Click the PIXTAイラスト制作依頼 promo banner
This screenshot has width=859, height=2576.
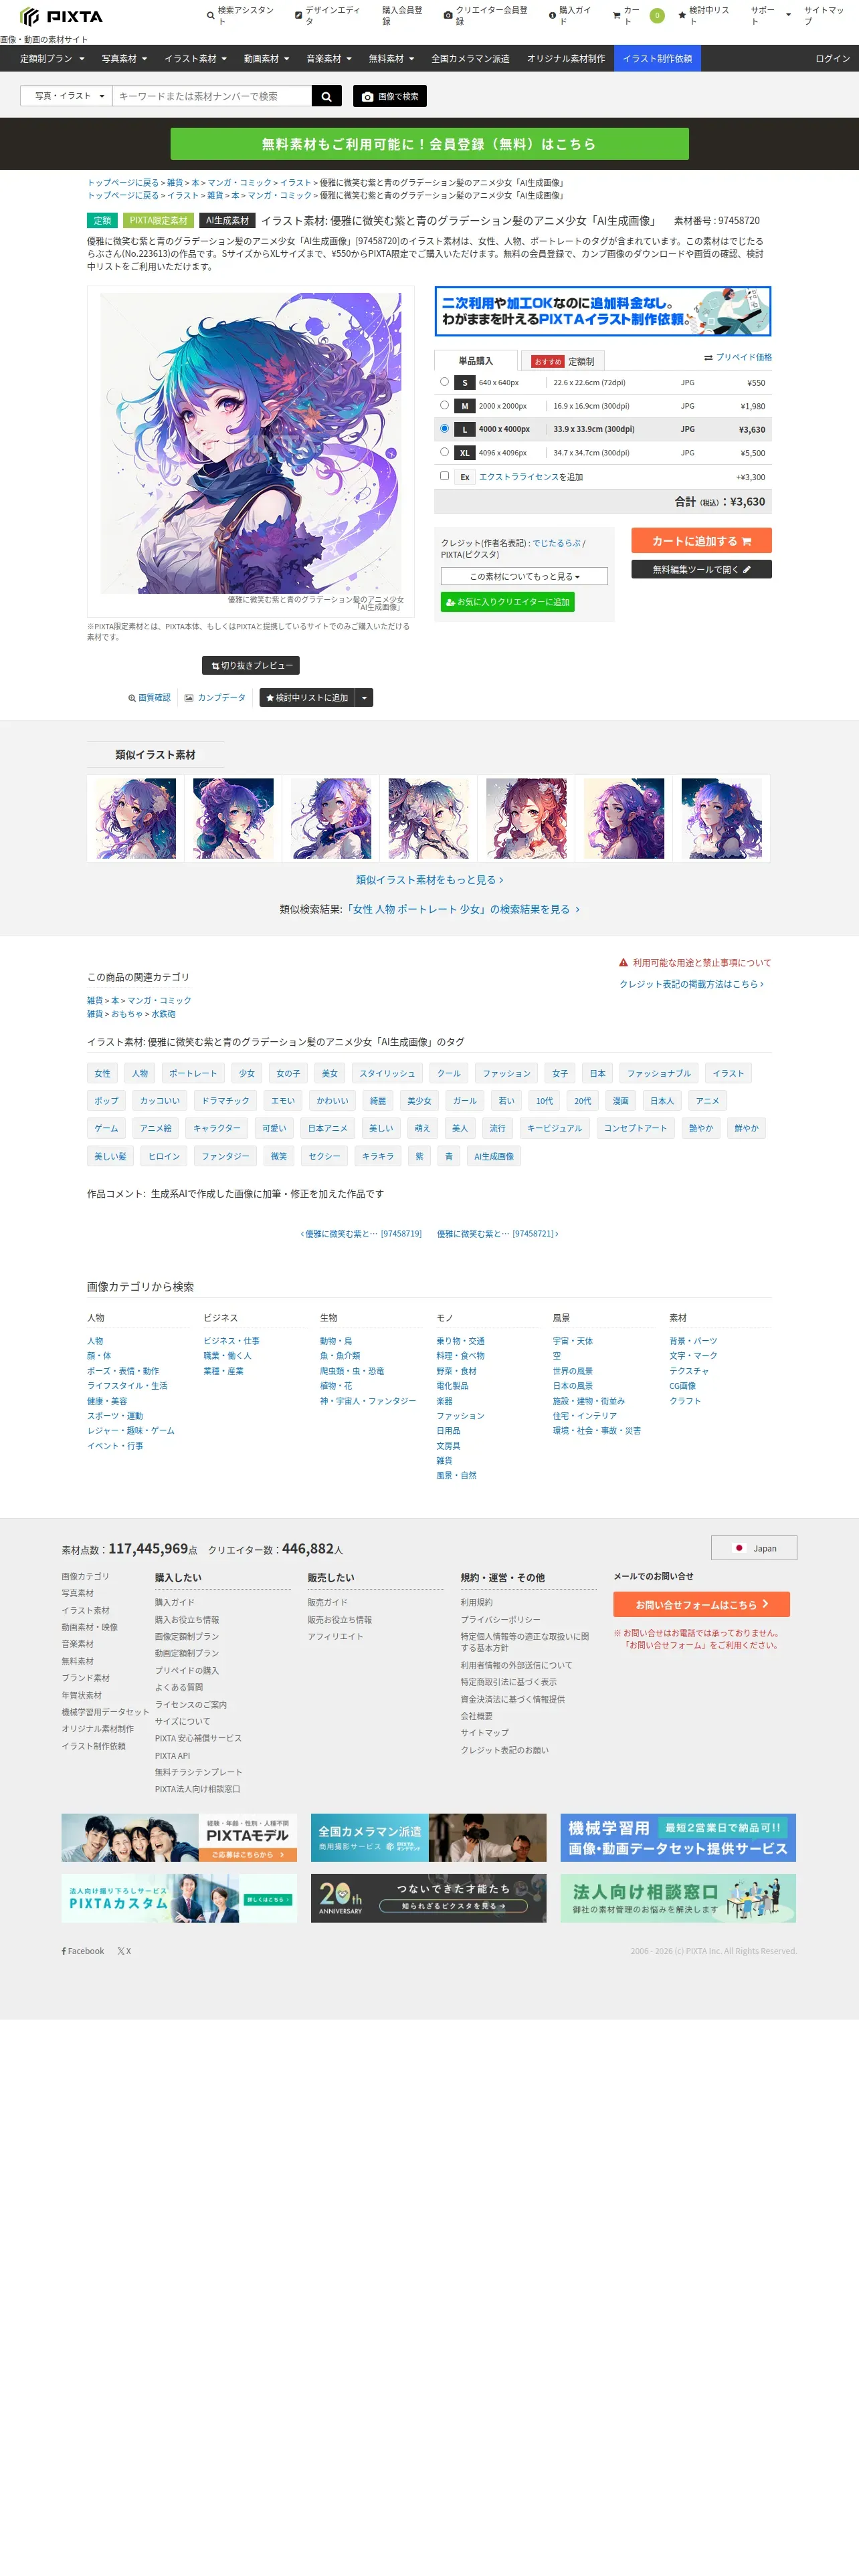603,311
